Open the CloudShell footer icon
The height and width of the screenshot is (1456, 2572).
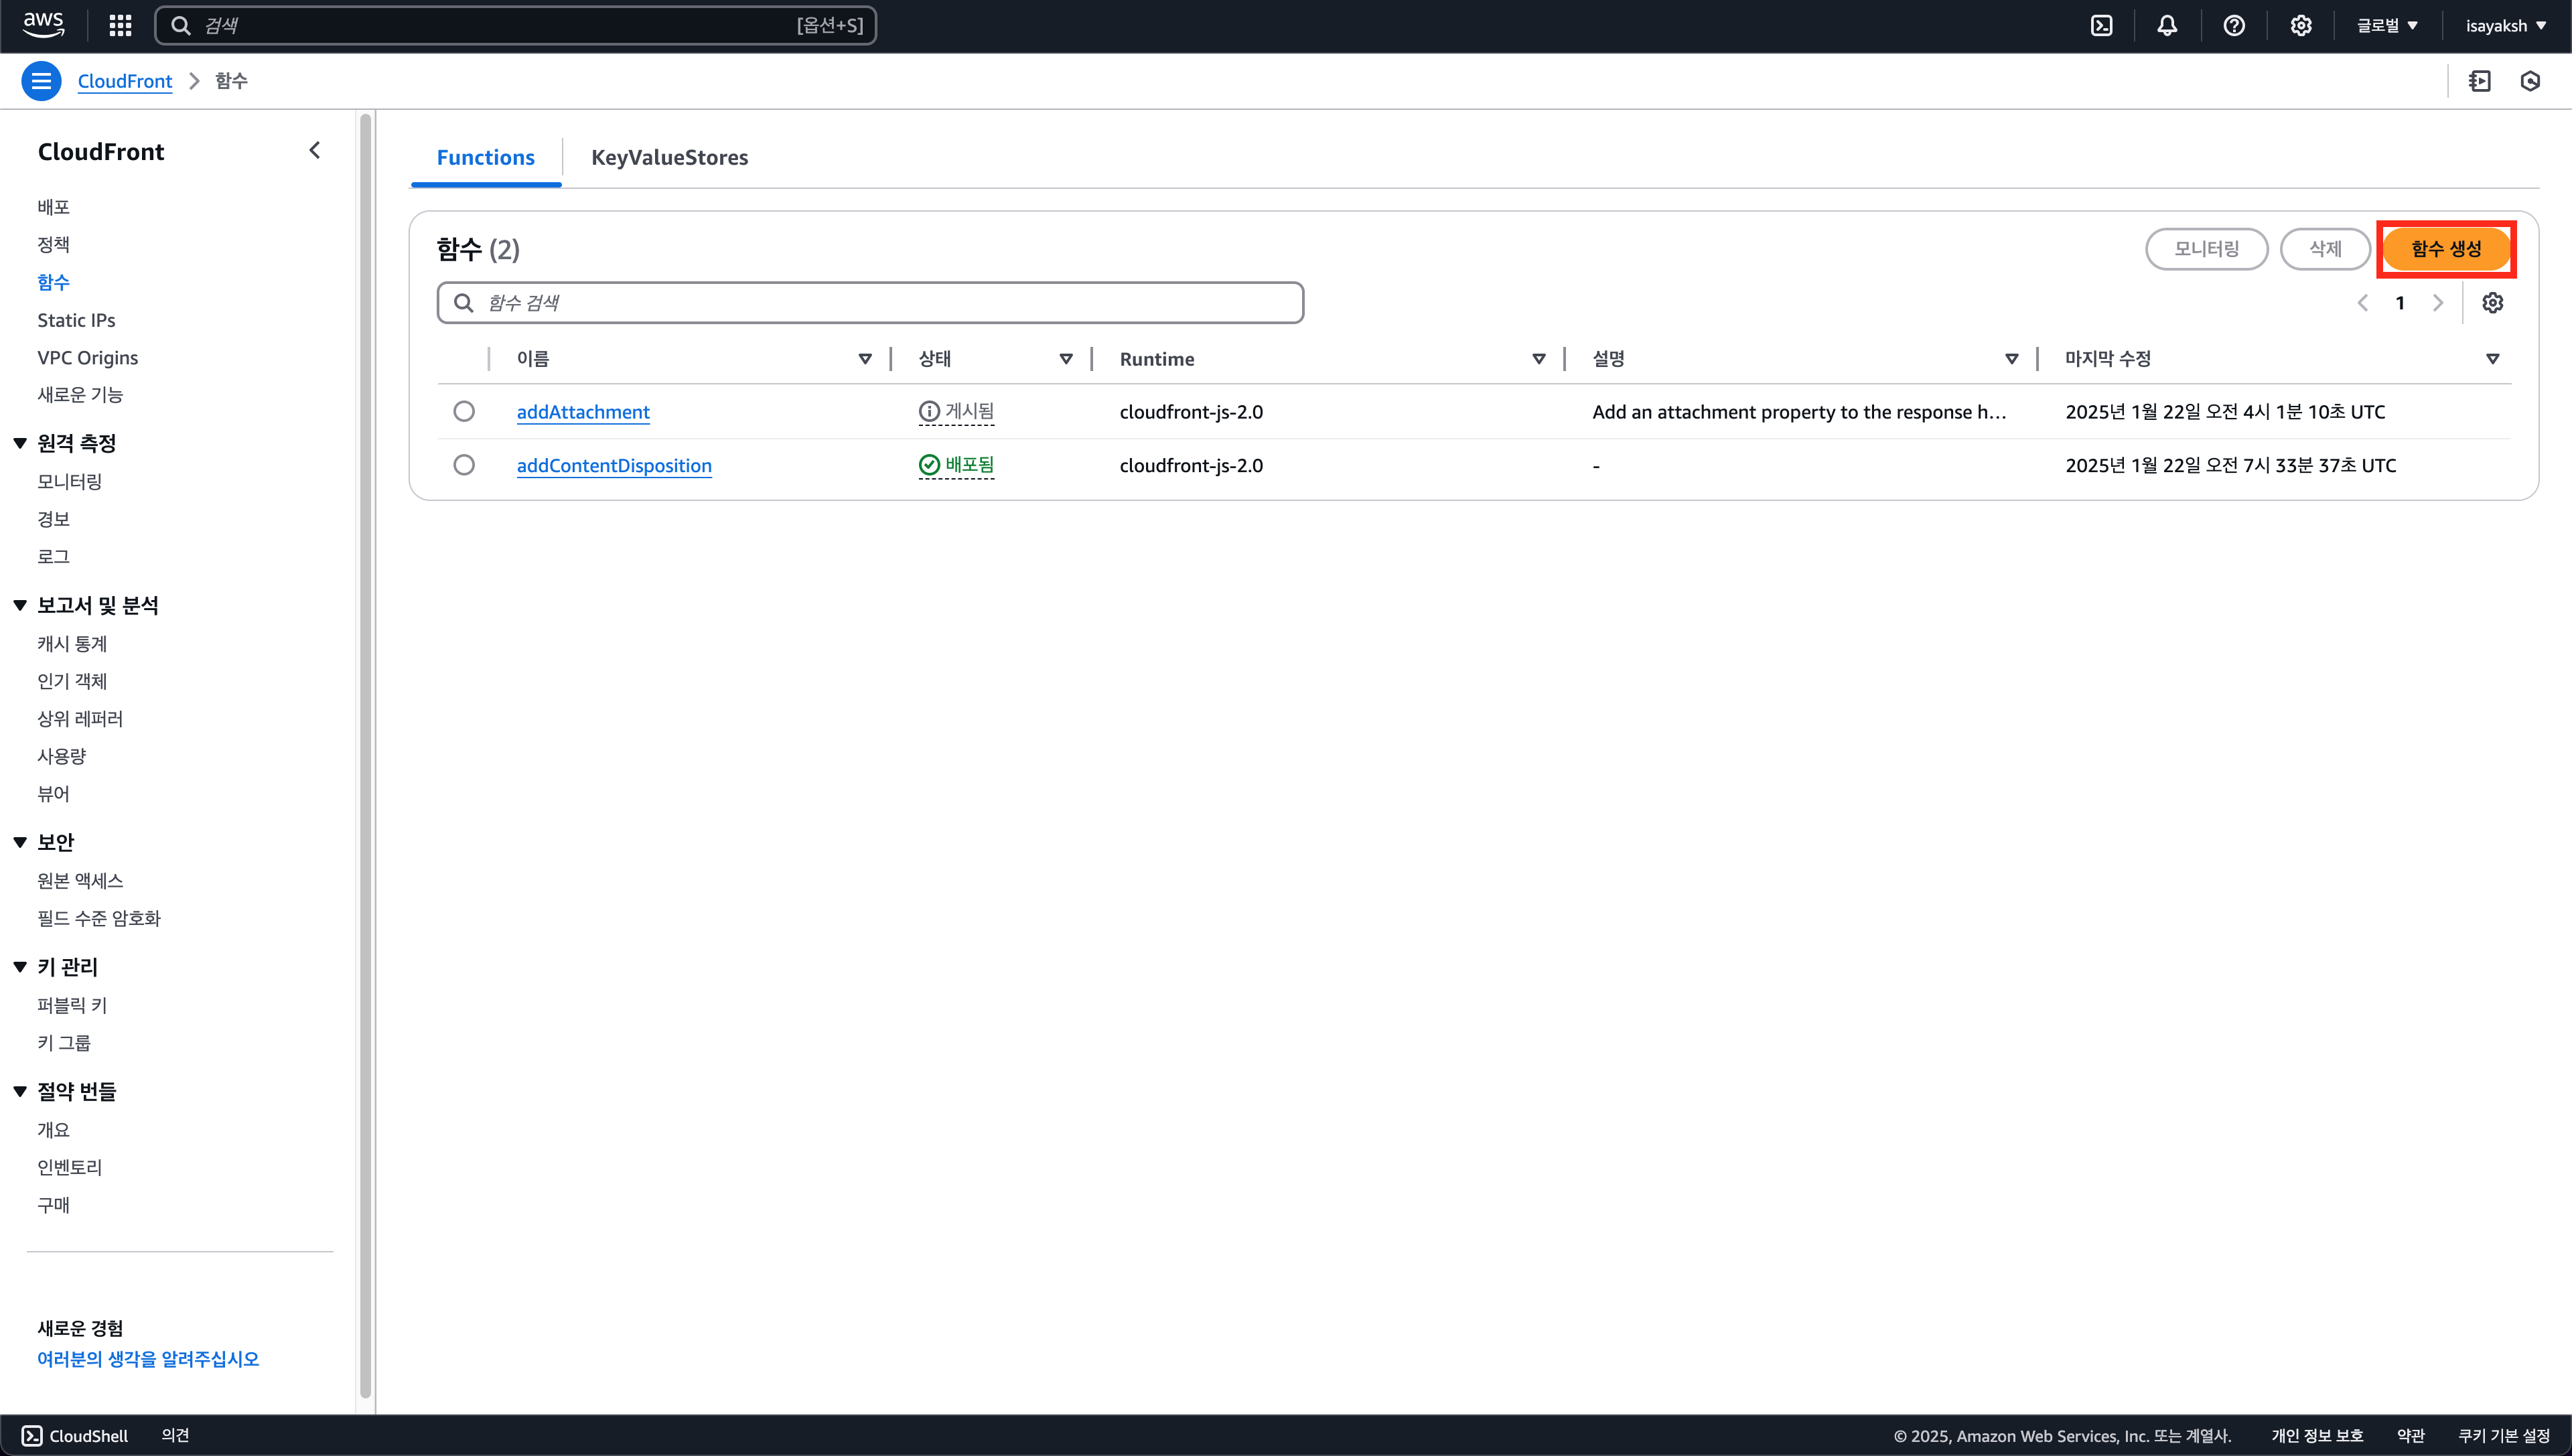32,1436
